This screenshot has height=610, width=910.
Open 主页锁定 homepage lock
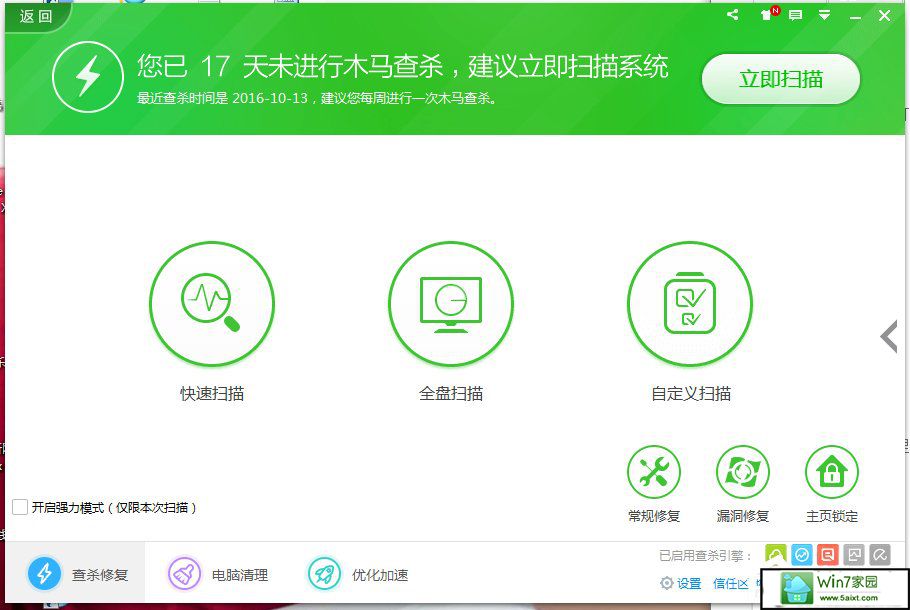pos(832,472)
